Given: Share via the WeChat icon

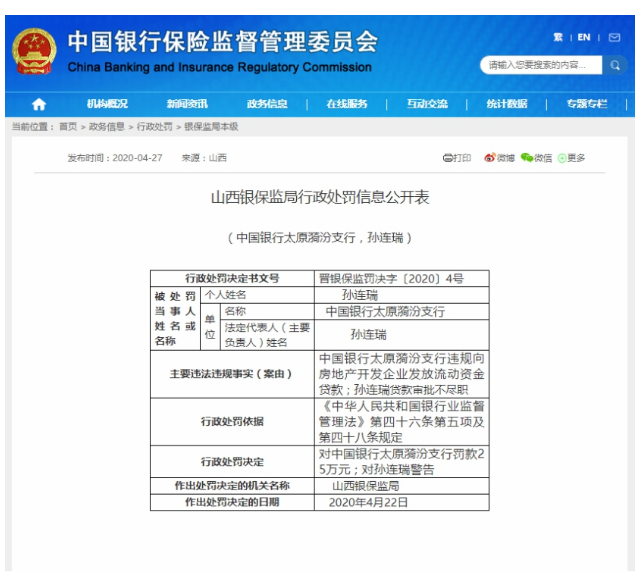Looking at the screenshot, I should pos(527,158).
